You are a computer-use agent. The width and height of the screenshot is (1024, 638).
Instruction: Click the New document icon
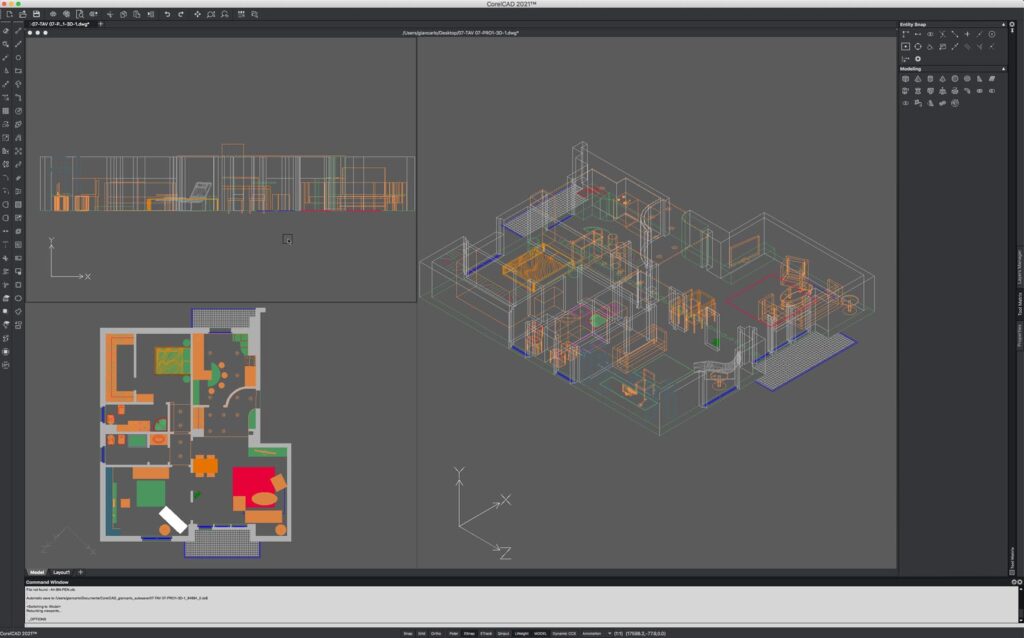[x=9, y=14]
